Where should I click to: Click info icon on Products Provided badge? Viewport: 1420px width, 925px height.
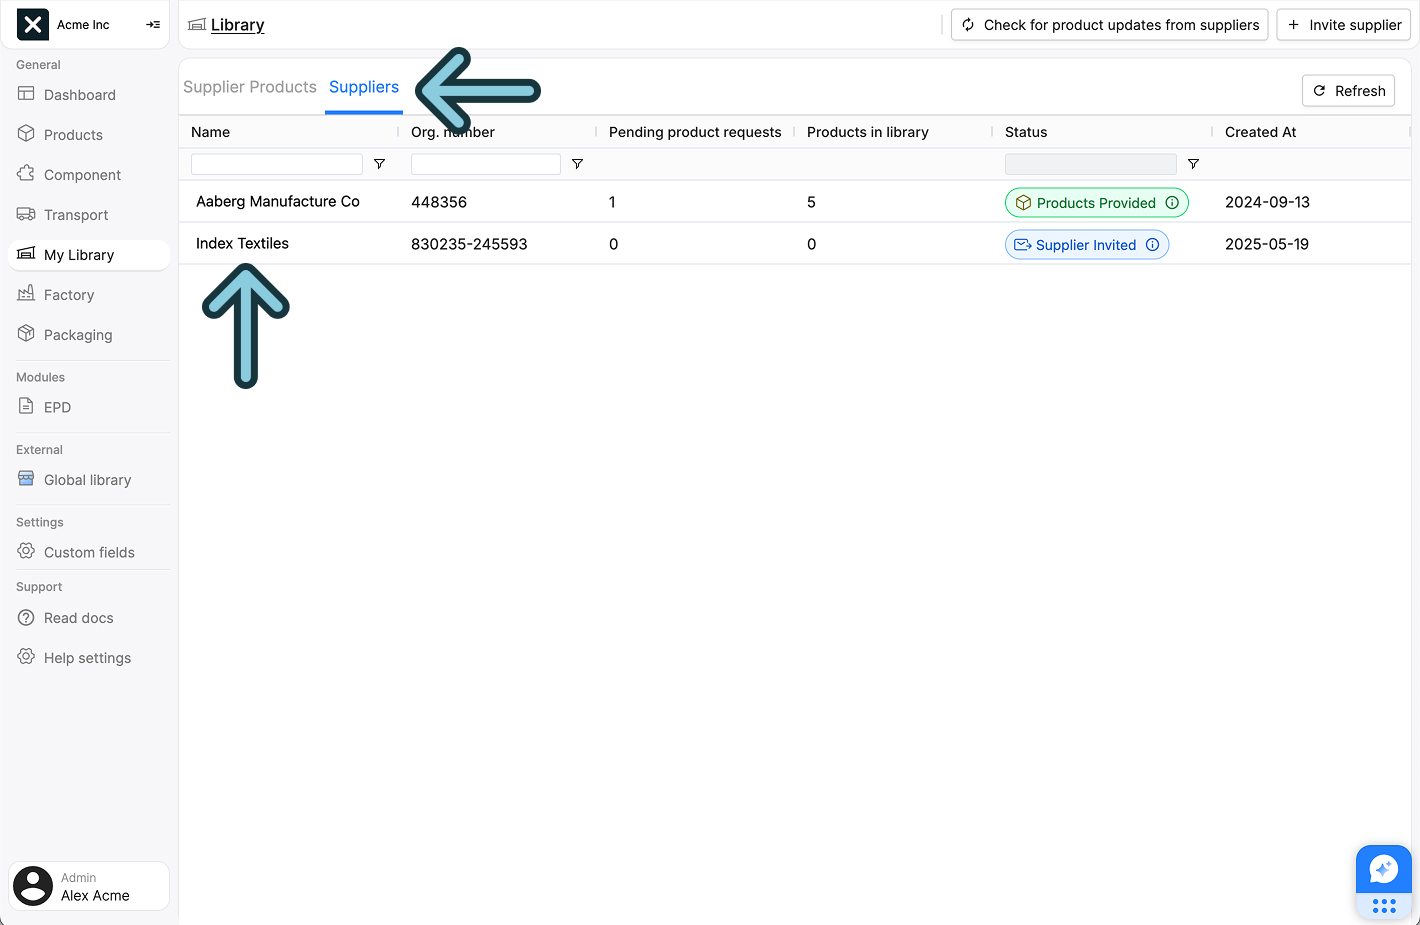[1172, 203]
